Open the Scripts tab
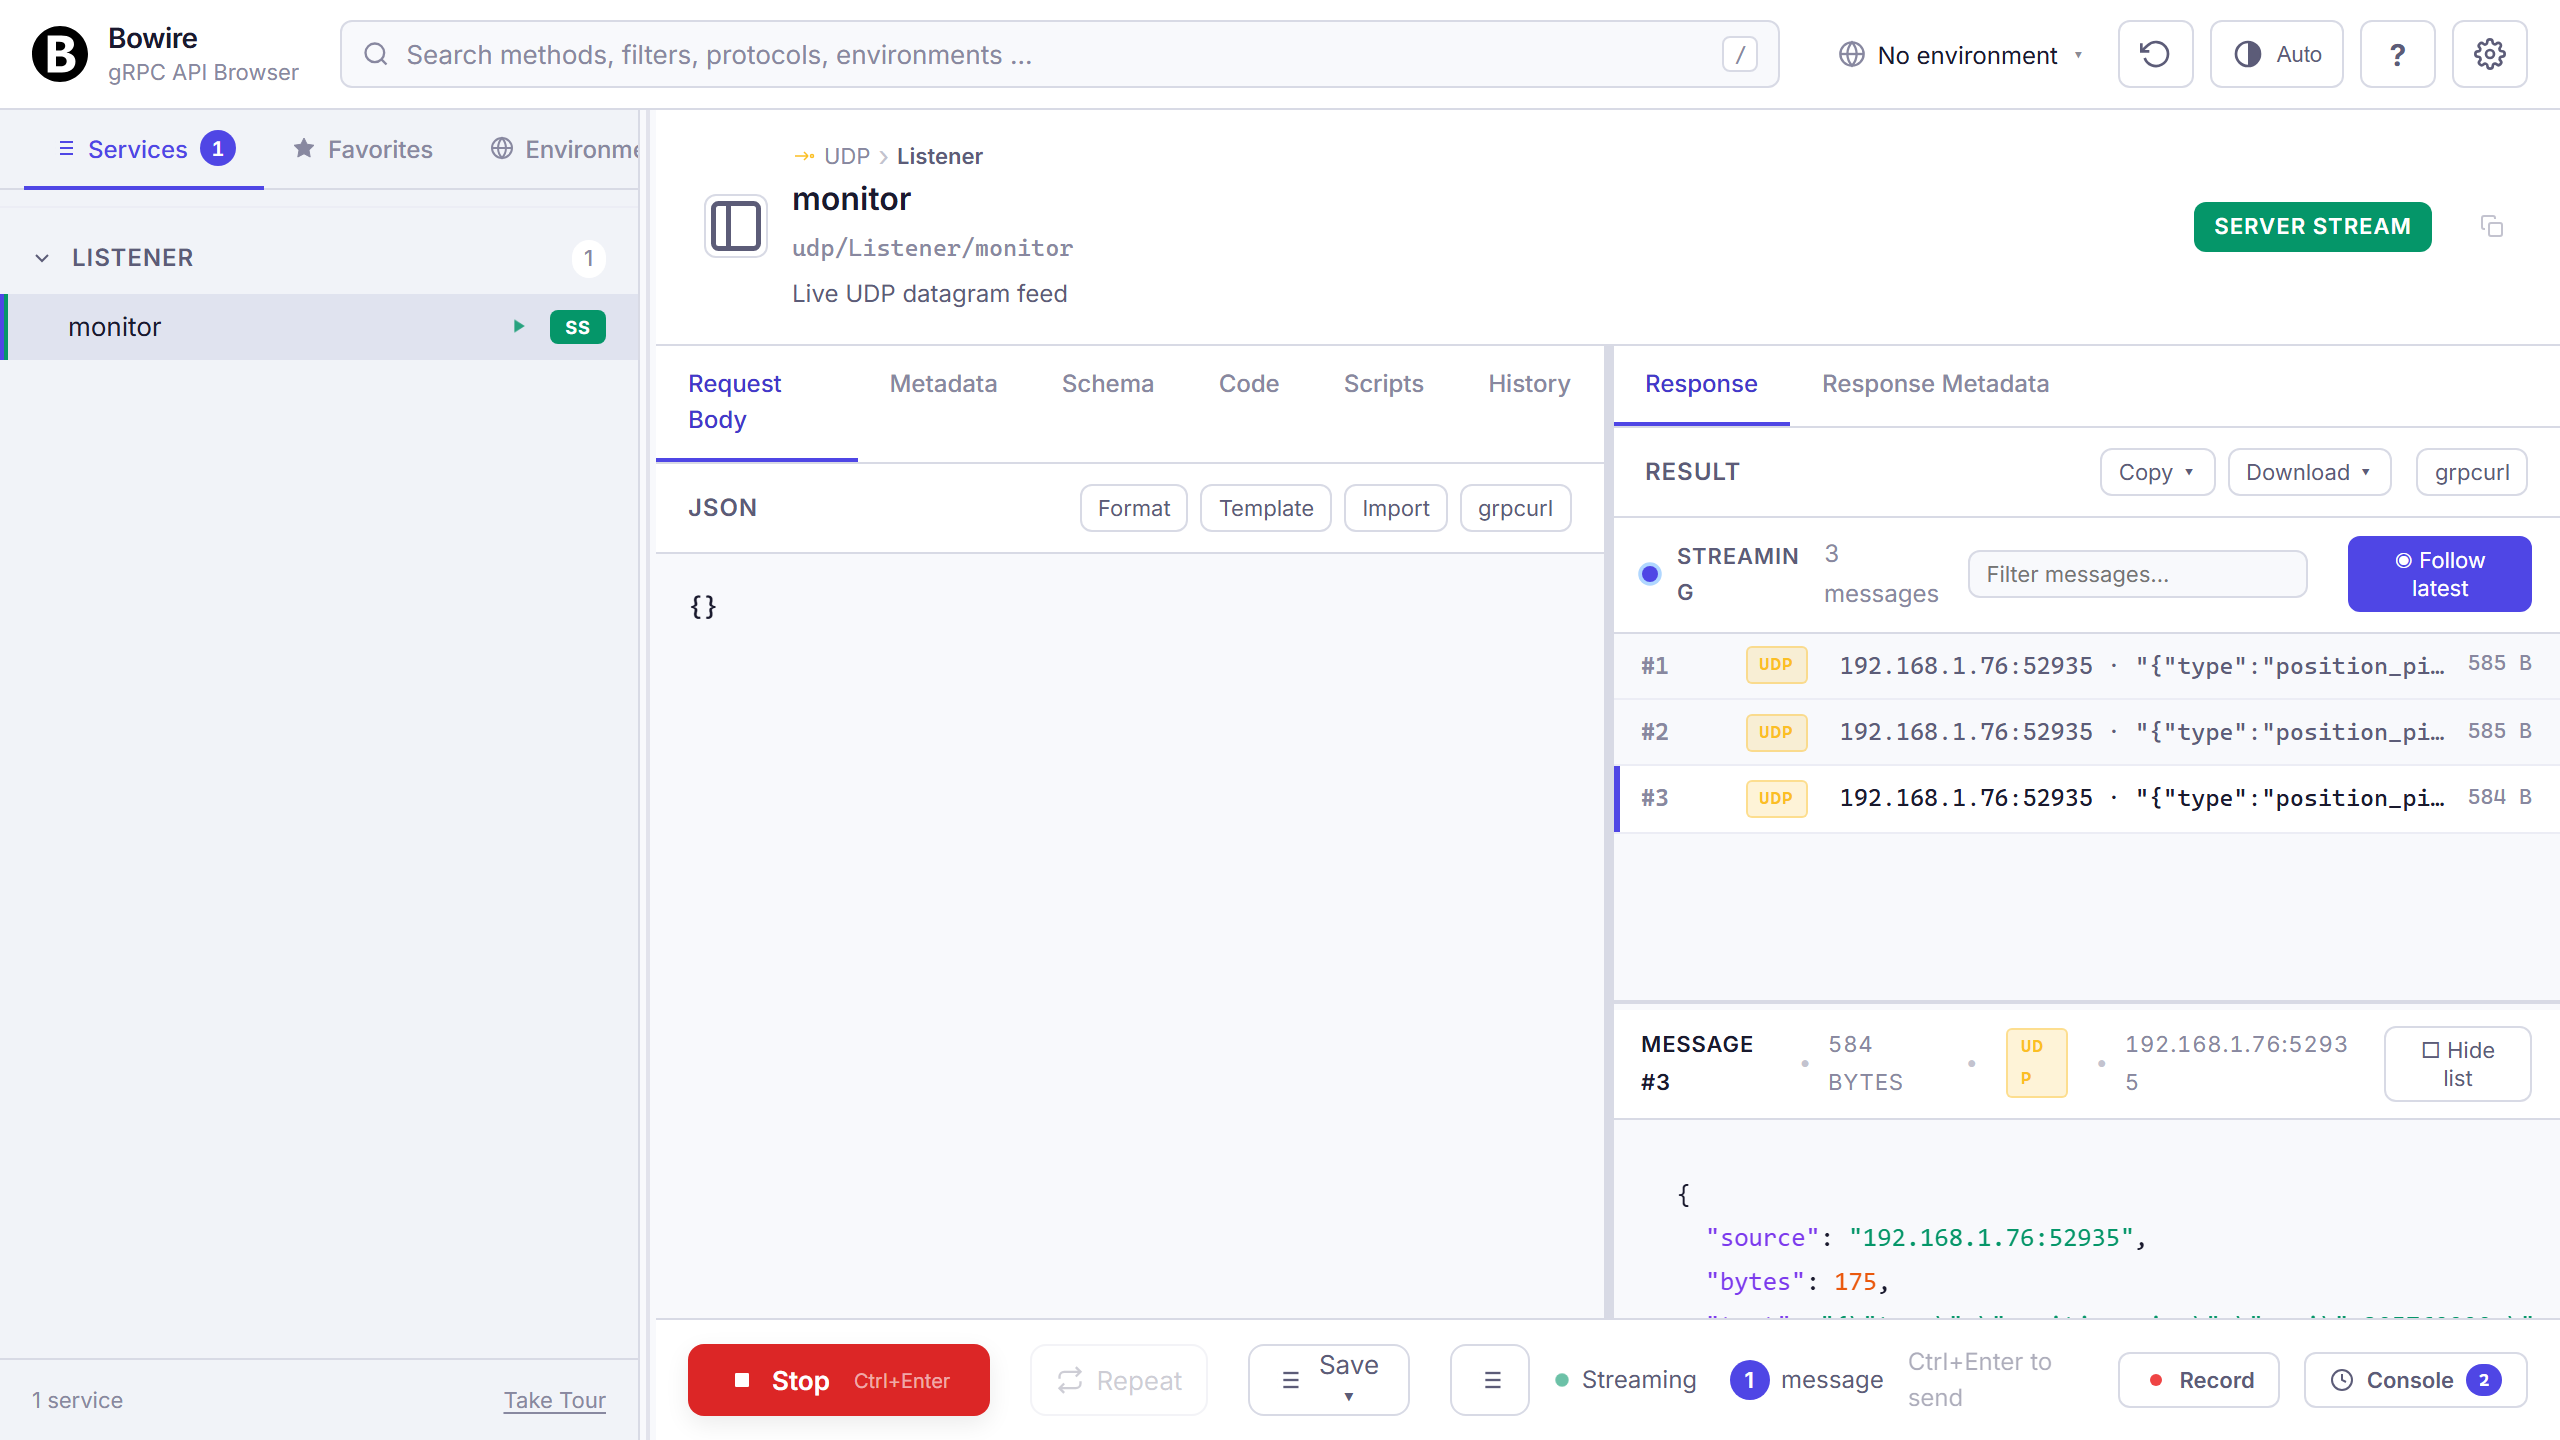 [x=1383, y=384]
